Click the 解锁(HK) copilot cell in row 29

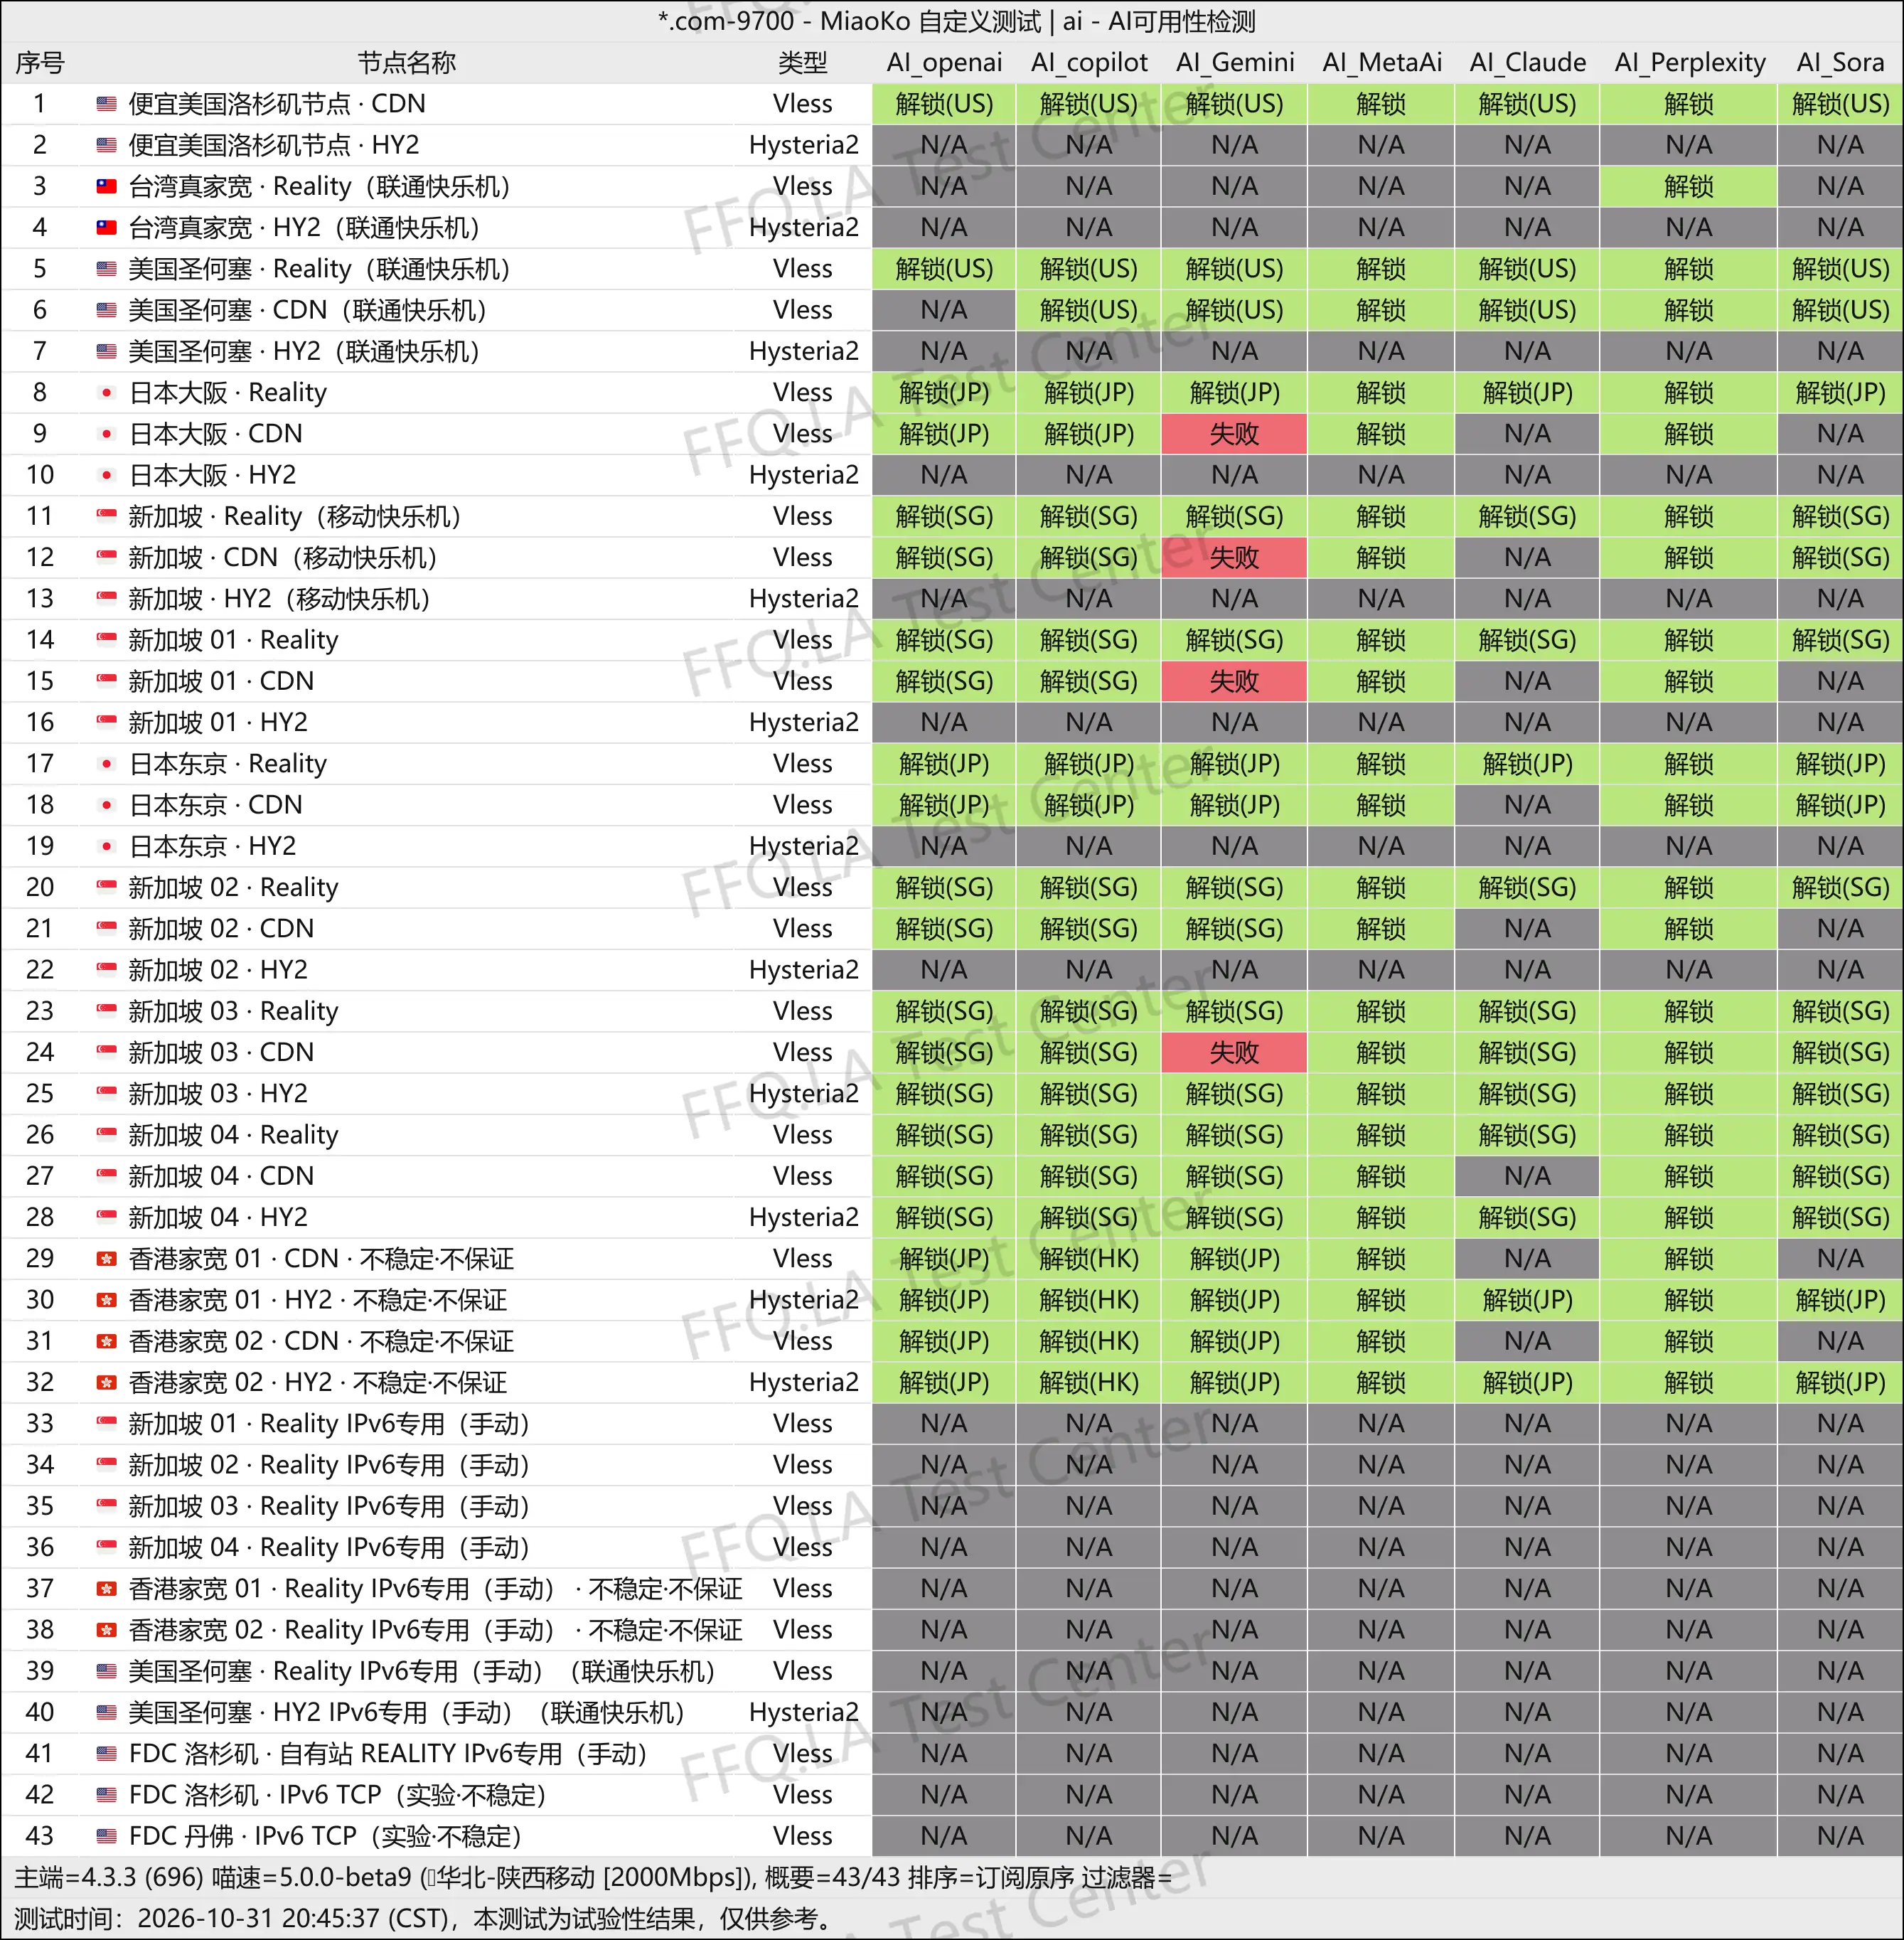pyautogui.click(x=1088, y=1258)
